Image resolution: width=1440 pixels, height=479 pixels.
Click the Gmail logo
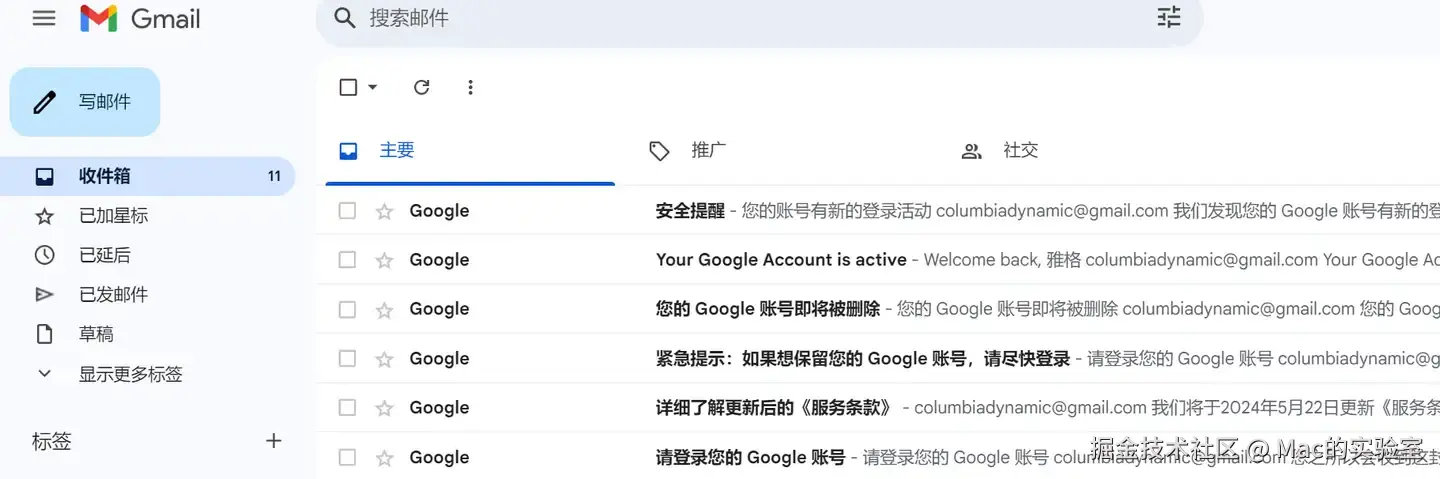140,18
